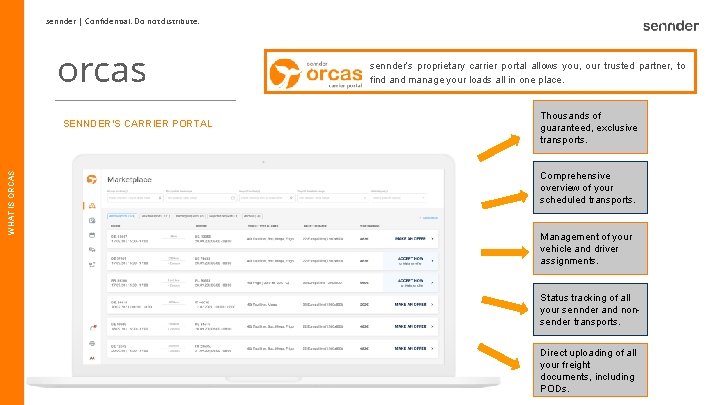
Task: Click the first filter input under Marketplace
Action: [135, 198]
